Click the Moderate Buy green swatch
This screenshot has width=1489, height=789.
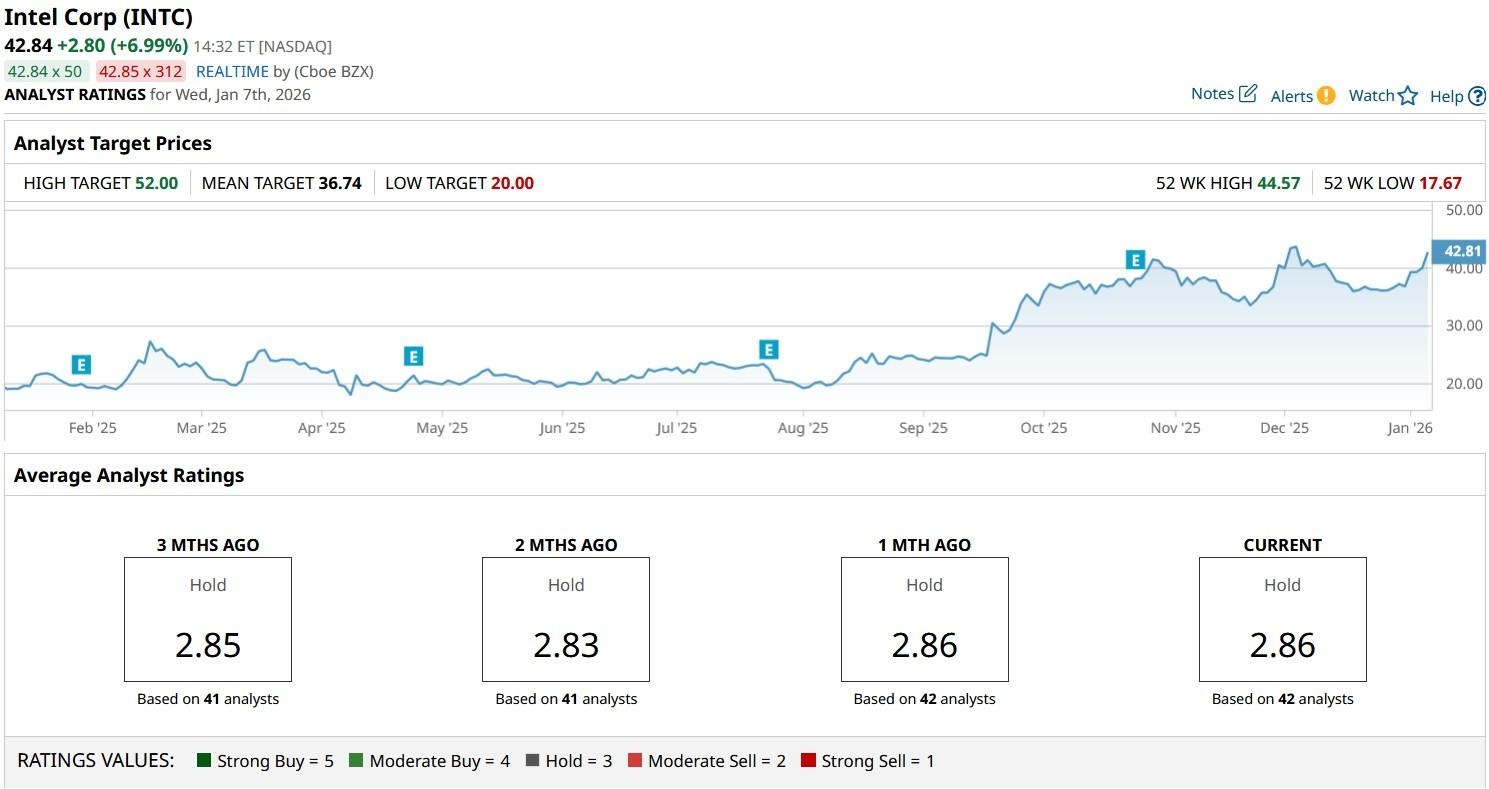[x=356, y=761]
